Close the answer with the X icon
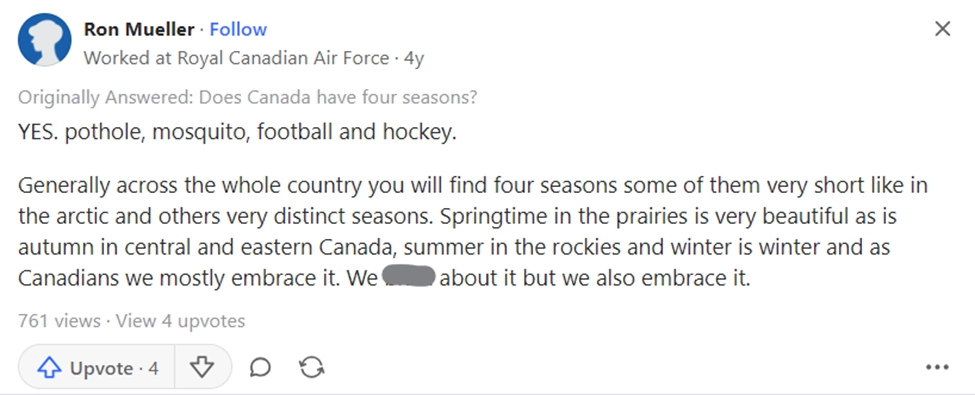The width and height of the screenshot is (975, 395). pyautogui.click(x=943, y=29)
